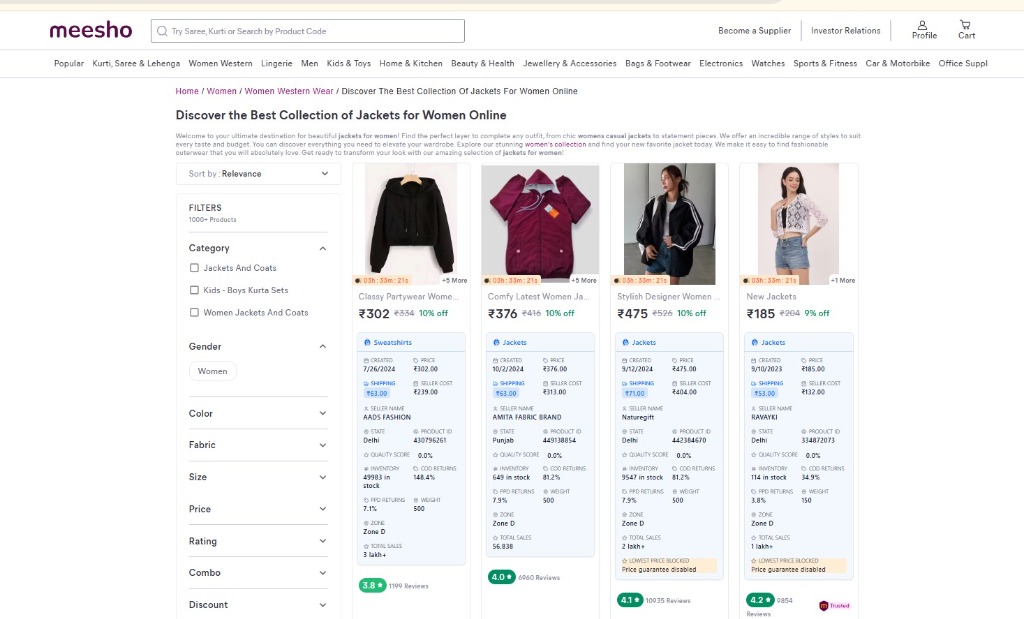Collapse the Category filter section

[323, 248]
